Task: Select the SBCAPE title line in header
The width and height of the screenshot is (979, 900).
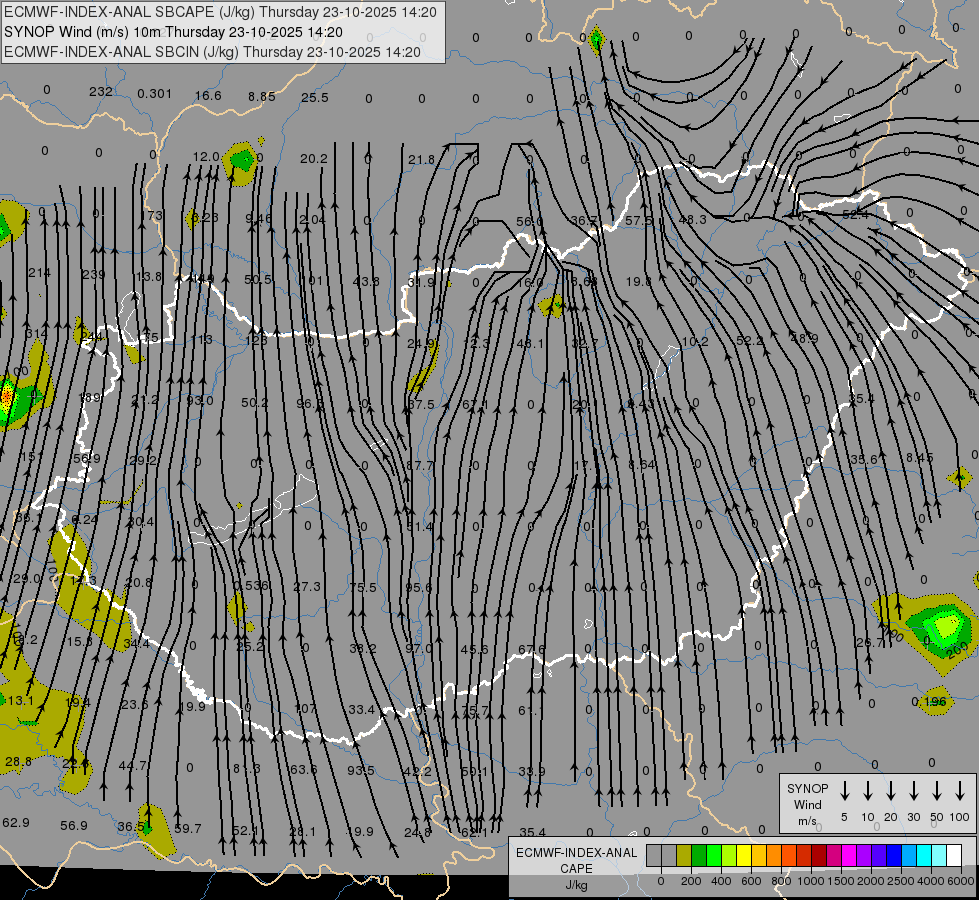Action: 220,12
